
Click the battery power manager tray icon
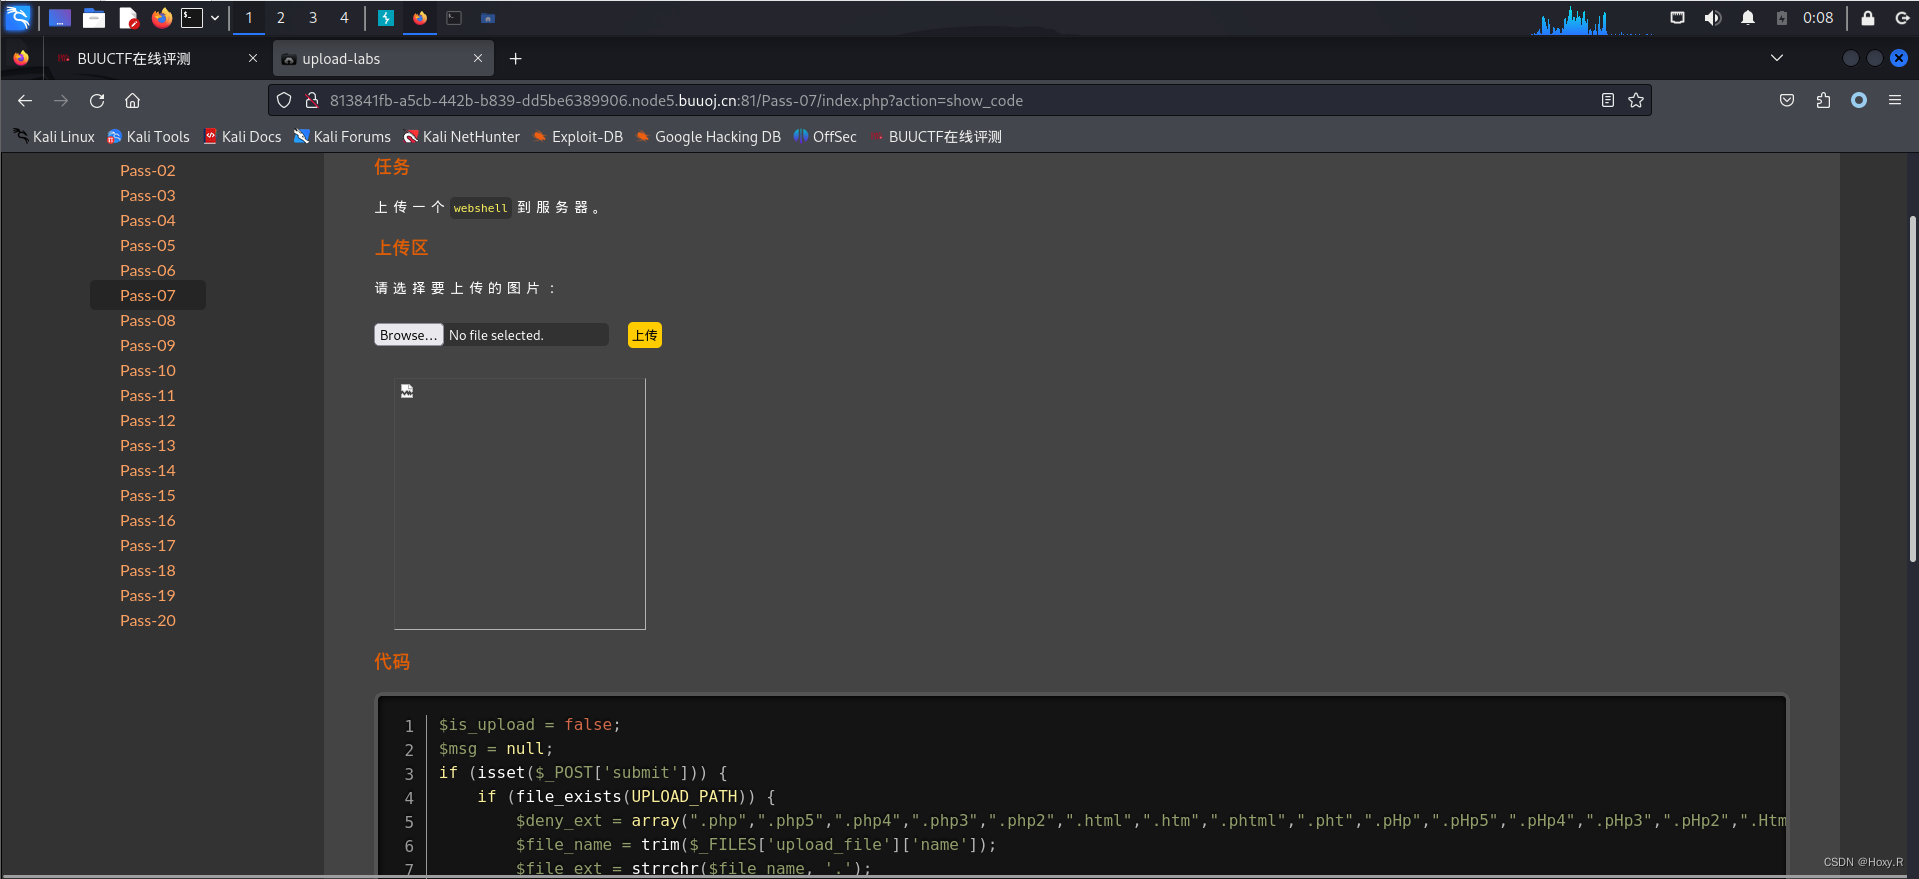(1782, 18)
